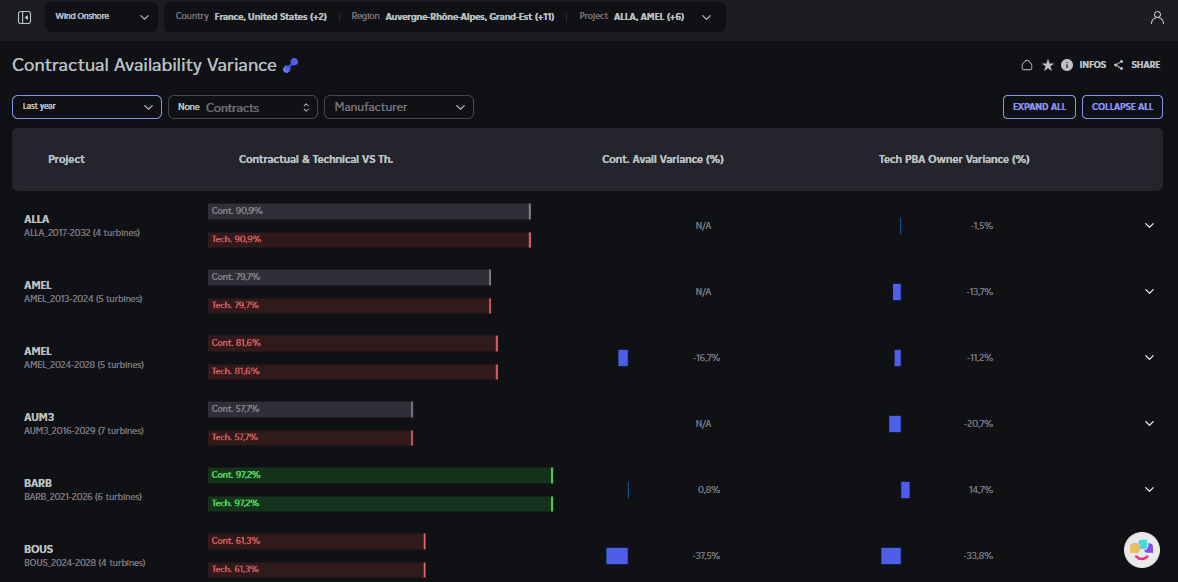Viewport: 1178px width, 582px height.
Task: Click the None Contracts stepper control
Action: pos(242,106)
